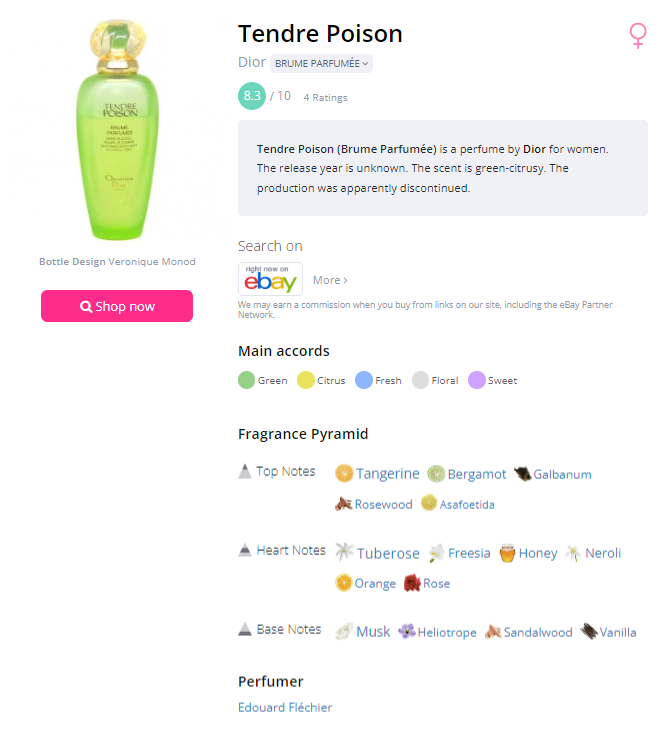This screenshot has height=732, width=661.
Task: Click the pink female gender symbol
Action: pos(638,35)
